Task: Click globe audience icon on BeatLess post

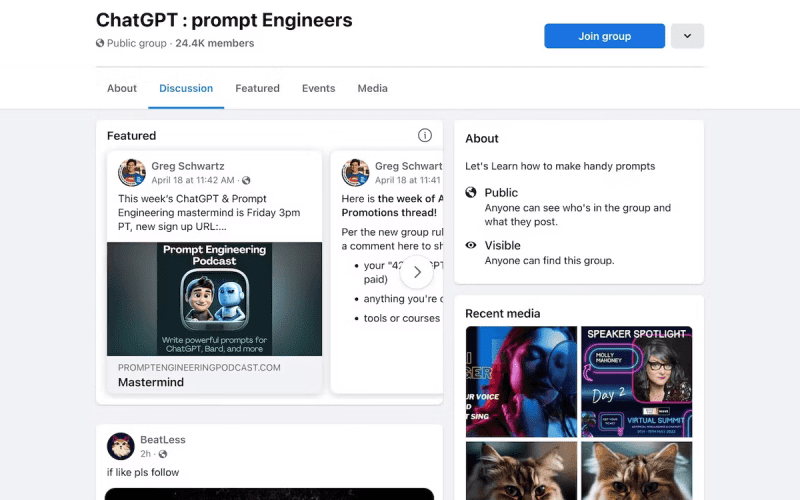Action: coord(163,454)
